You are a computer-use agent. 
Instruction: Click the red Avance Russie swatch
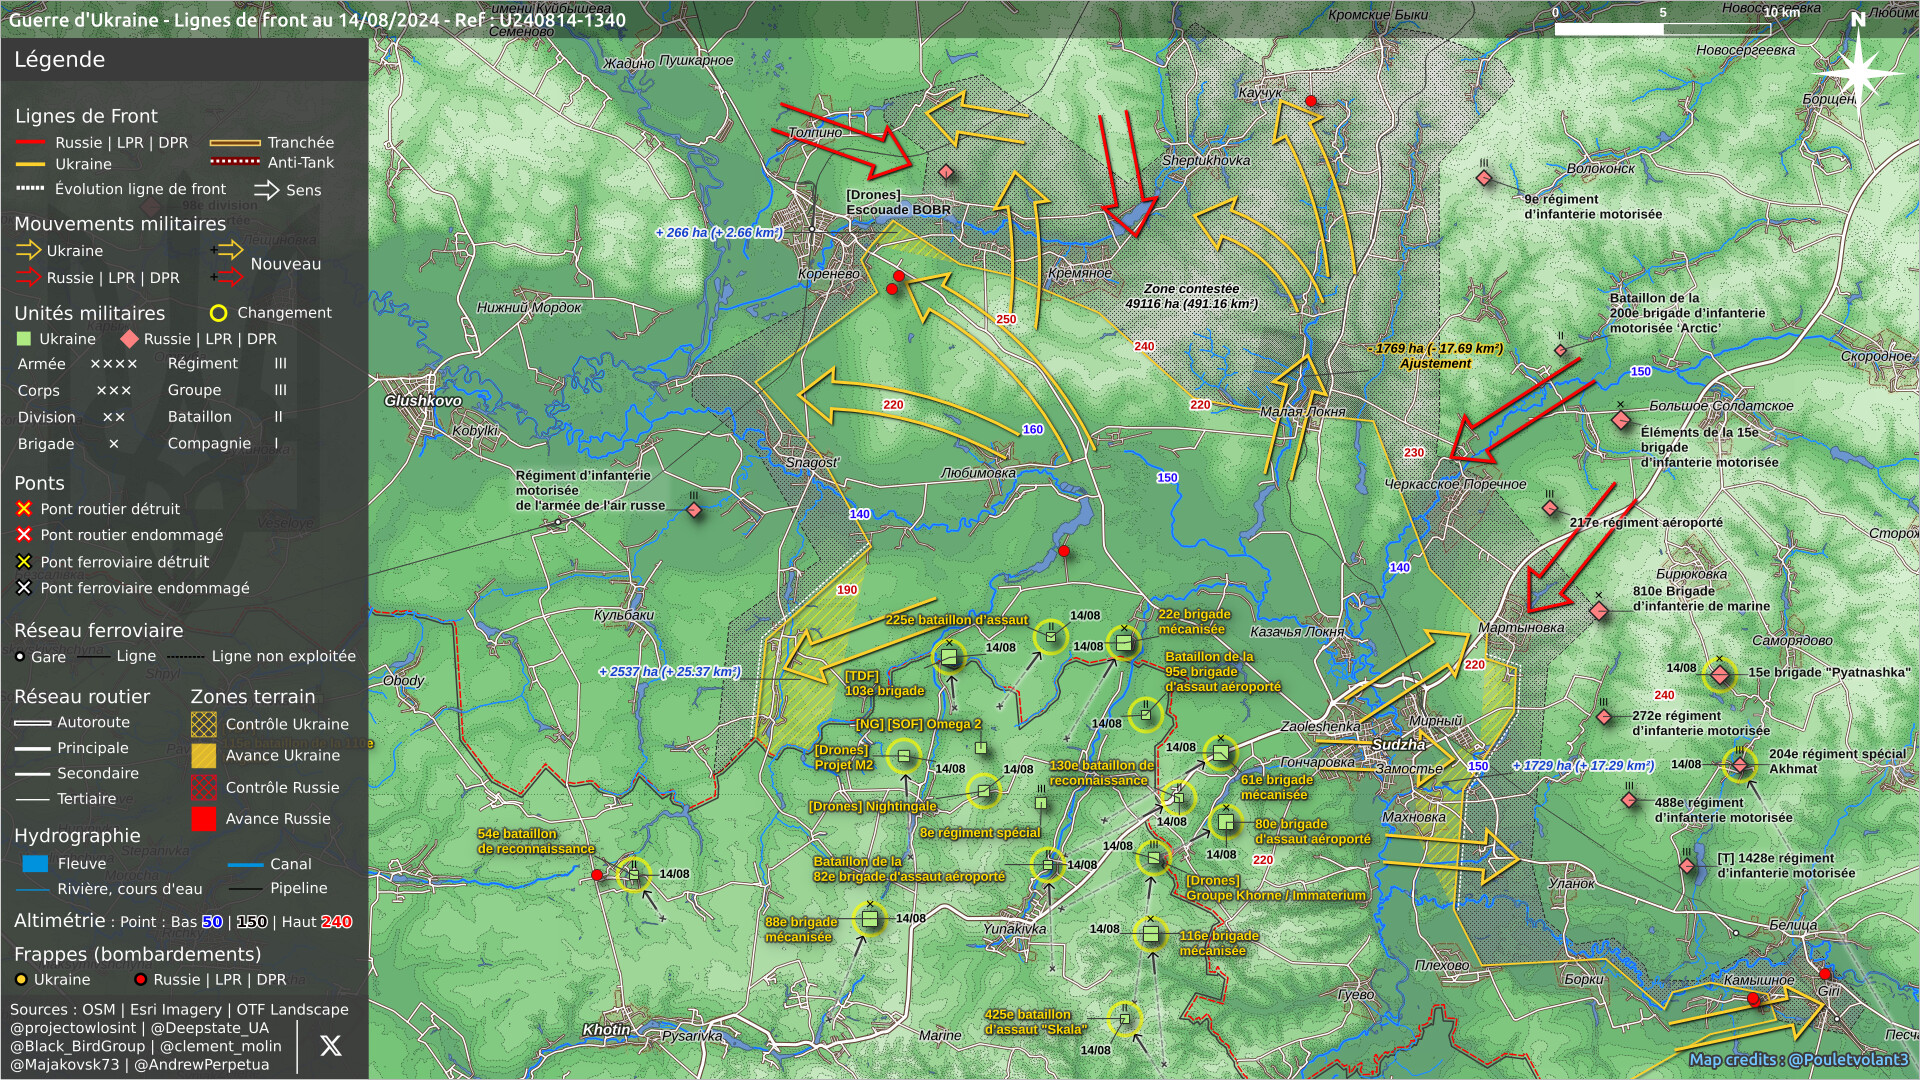tap(204, 819)
